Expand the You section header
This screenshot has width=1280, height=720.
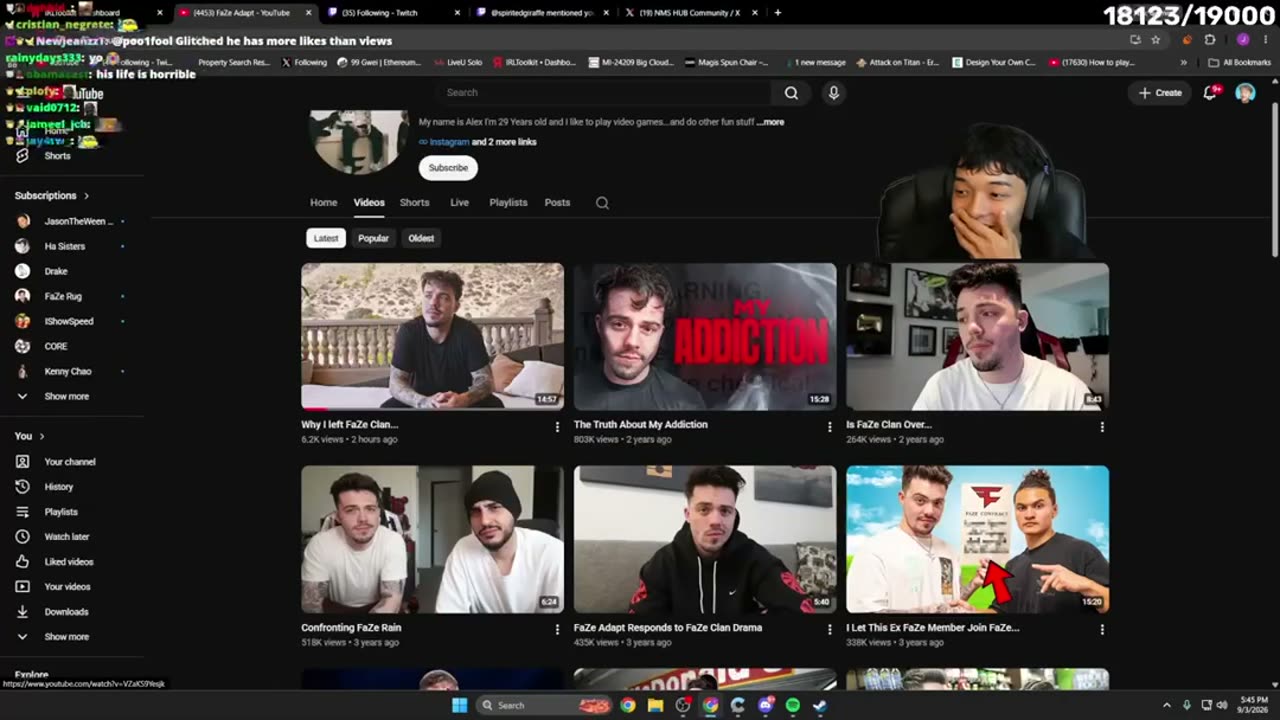(x=30, y=436)
